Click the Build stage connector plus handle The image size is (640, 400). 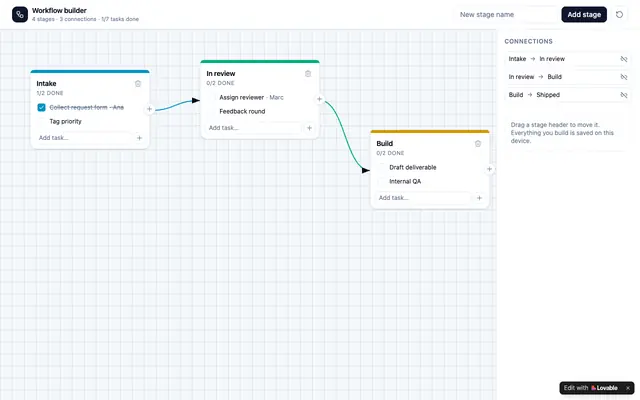(489, 169)
